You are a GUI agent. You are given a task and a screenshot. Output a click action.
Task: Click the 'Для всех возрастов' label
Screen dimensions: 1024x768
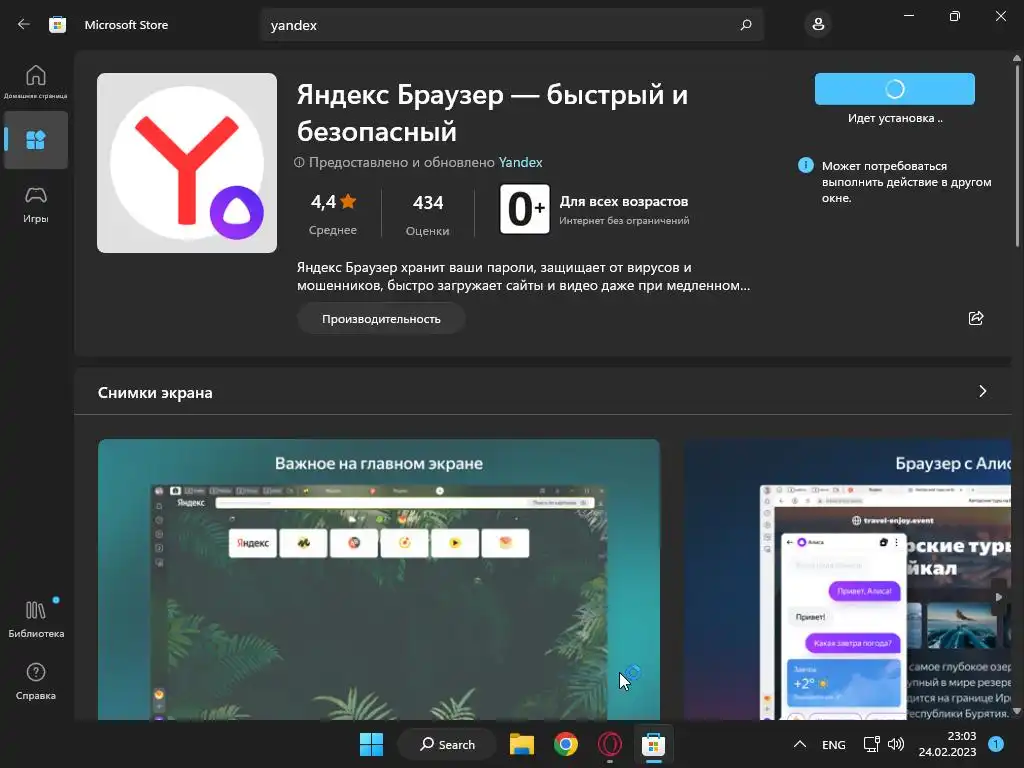click(x=624, y=201)
